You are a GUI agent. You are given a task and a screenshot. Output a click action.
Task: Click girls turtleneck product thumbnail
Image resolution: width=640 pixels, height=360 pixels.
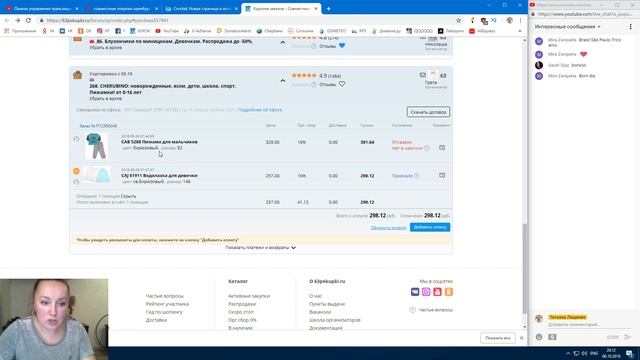pyautogui.click(x=97, y=175)
